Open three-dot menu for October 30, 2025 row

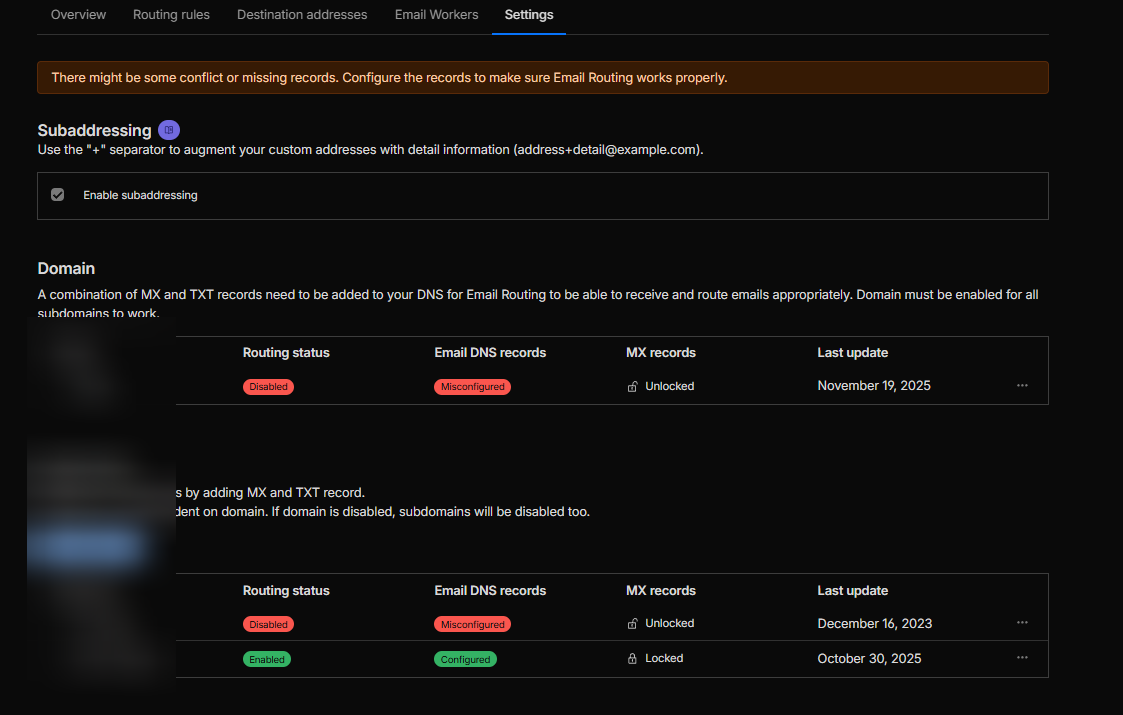pyautogui.click(x=1022, y=658)
